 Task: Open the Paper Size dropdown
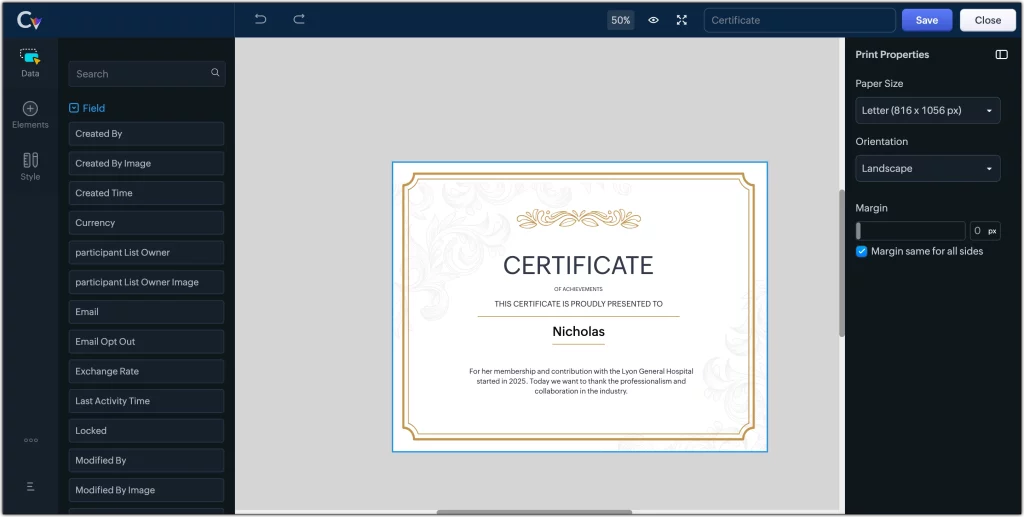coord(927,111)
